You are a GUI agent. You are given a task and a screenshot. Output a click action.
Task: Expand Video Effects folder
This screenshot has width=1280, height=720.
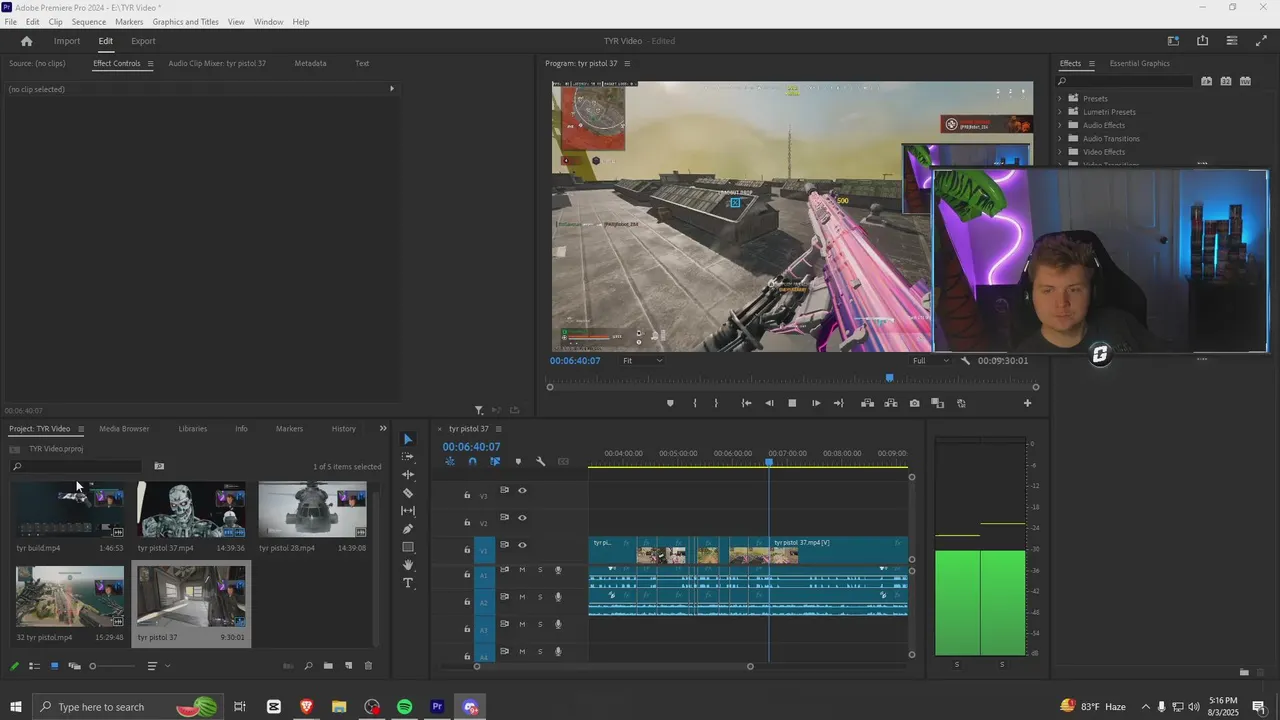tap(1060, 152)
